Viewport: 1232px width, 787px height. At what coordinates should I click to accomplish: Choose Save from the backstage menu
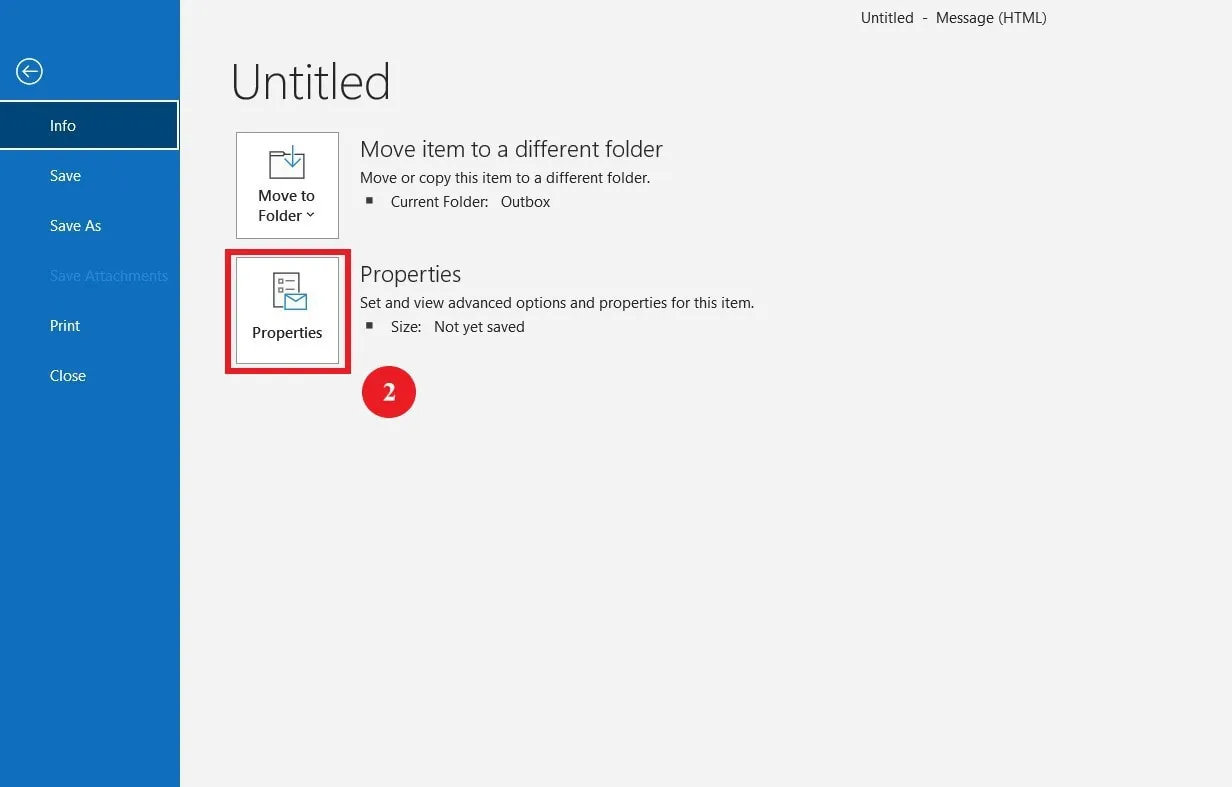pos(65,176)
